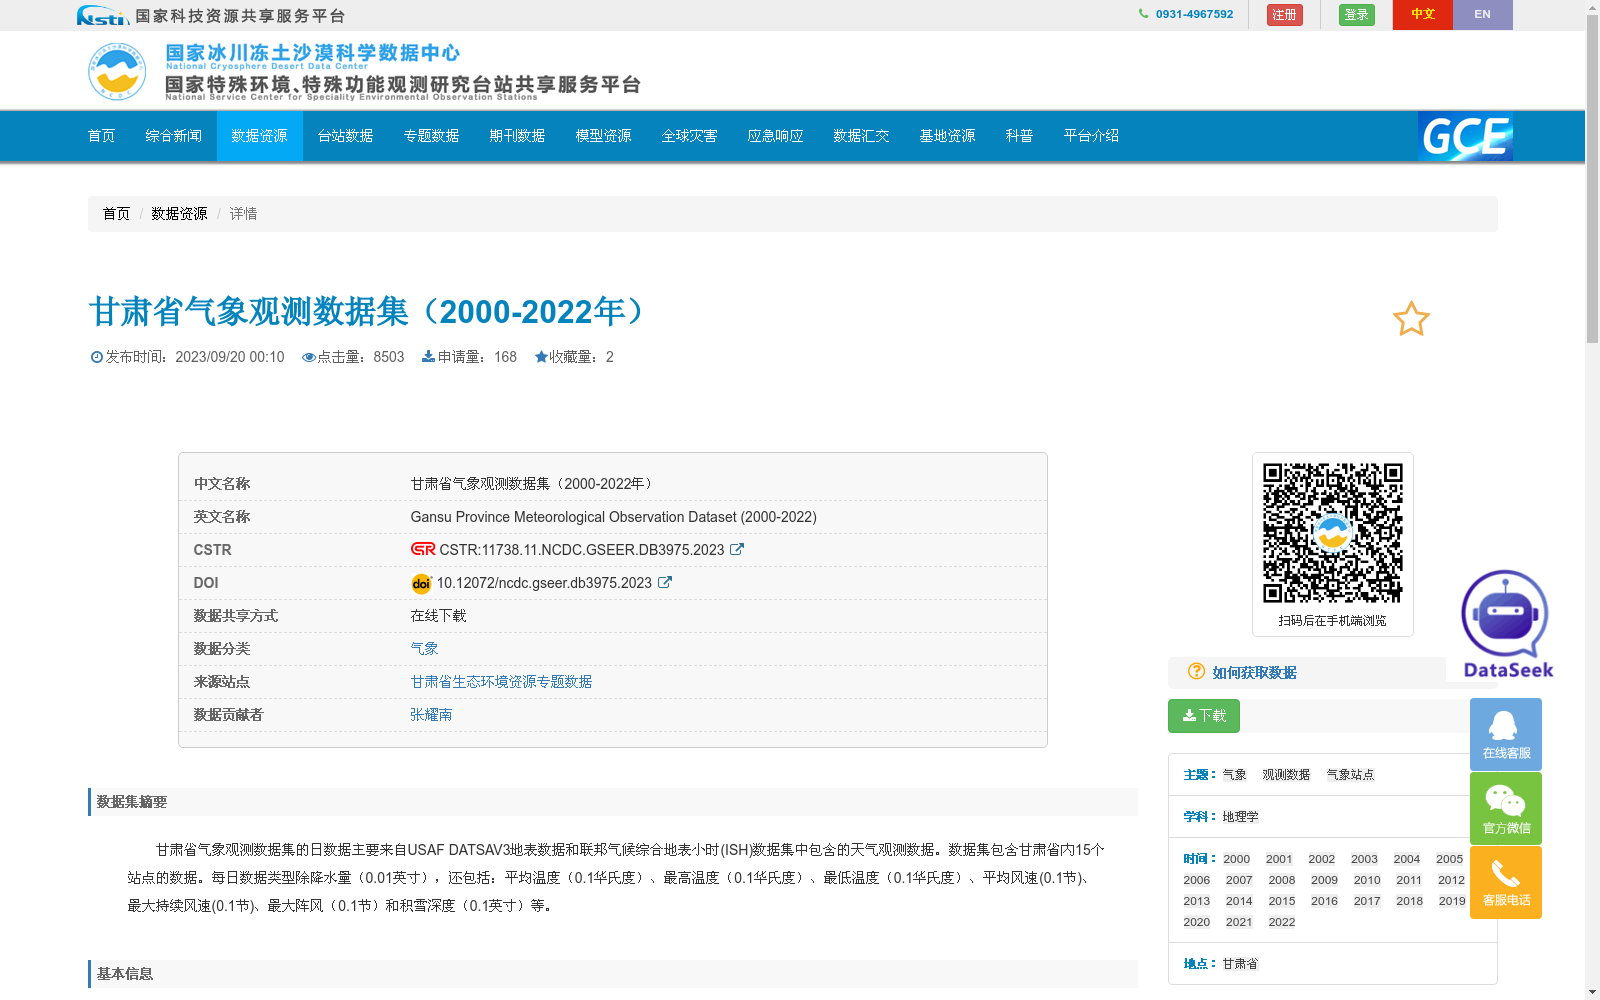Open the 台站数据 menu item
The height and width of the screenshot is (1000, 1600).
[x=344, y=136]
